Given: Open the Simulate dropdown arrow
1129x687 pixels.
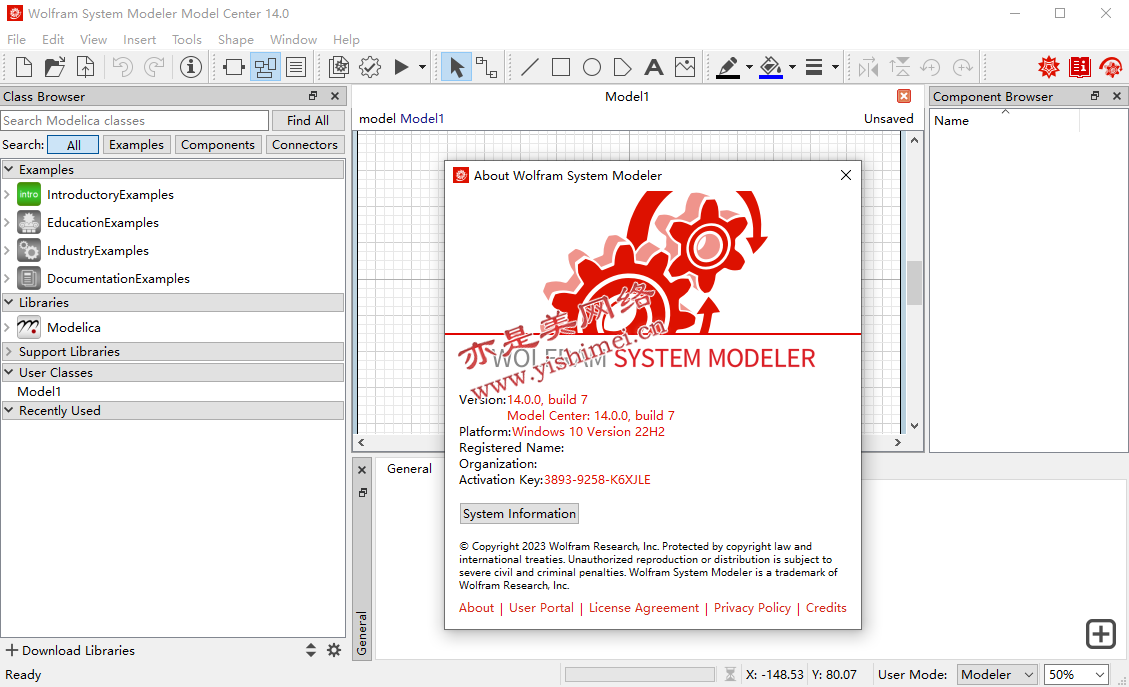Looking at the screenshot, I should tap(423, 67).
